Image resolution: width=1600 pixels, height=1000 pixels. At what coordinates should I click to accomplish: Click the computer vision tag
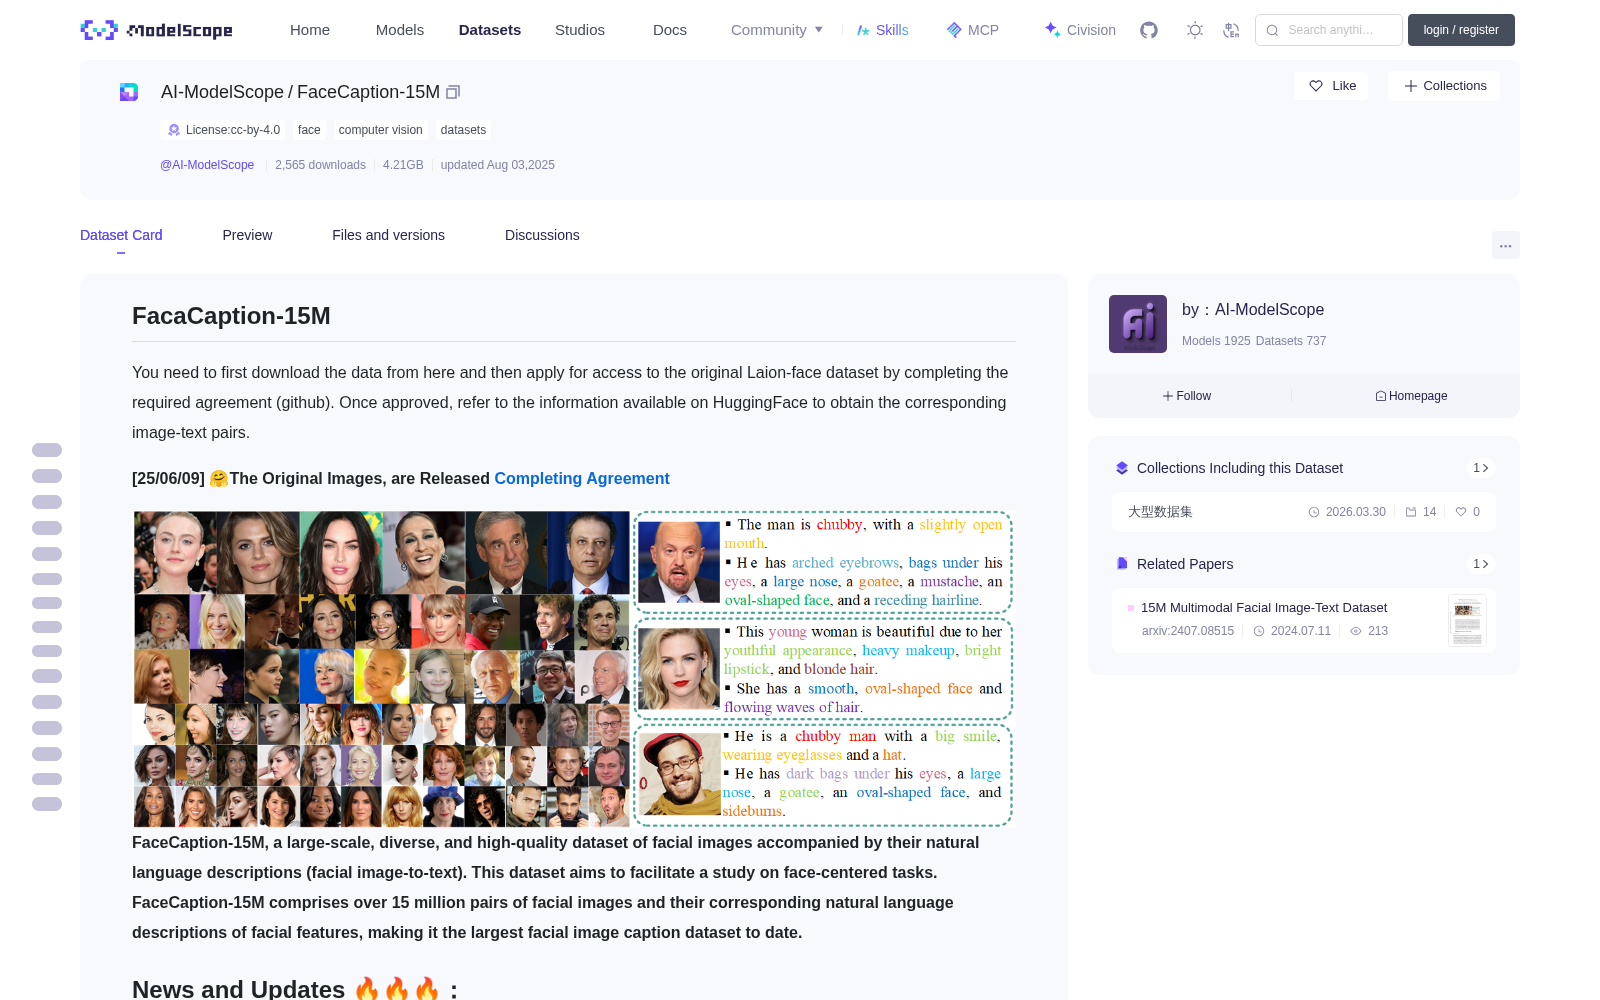pyautogui.click(x=380, y=130)
